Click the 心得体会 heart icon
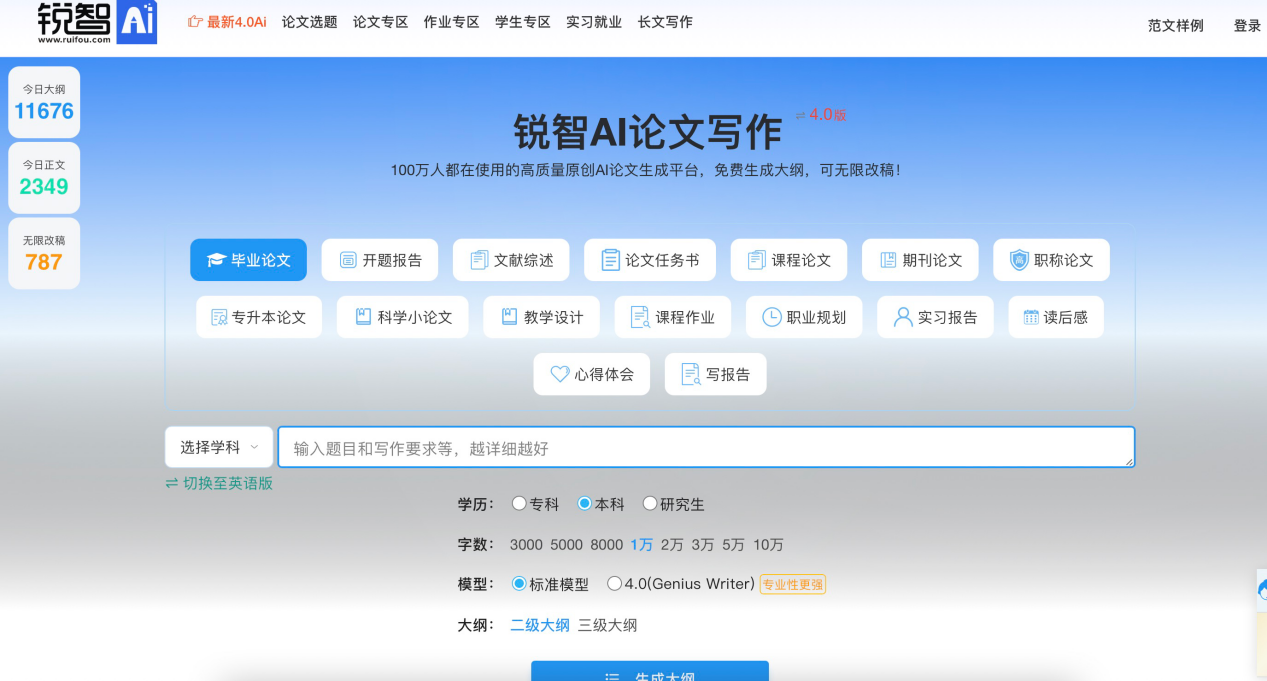This screenshot has height=681, width=1267. pyautogui.click(x=560, y=374)
